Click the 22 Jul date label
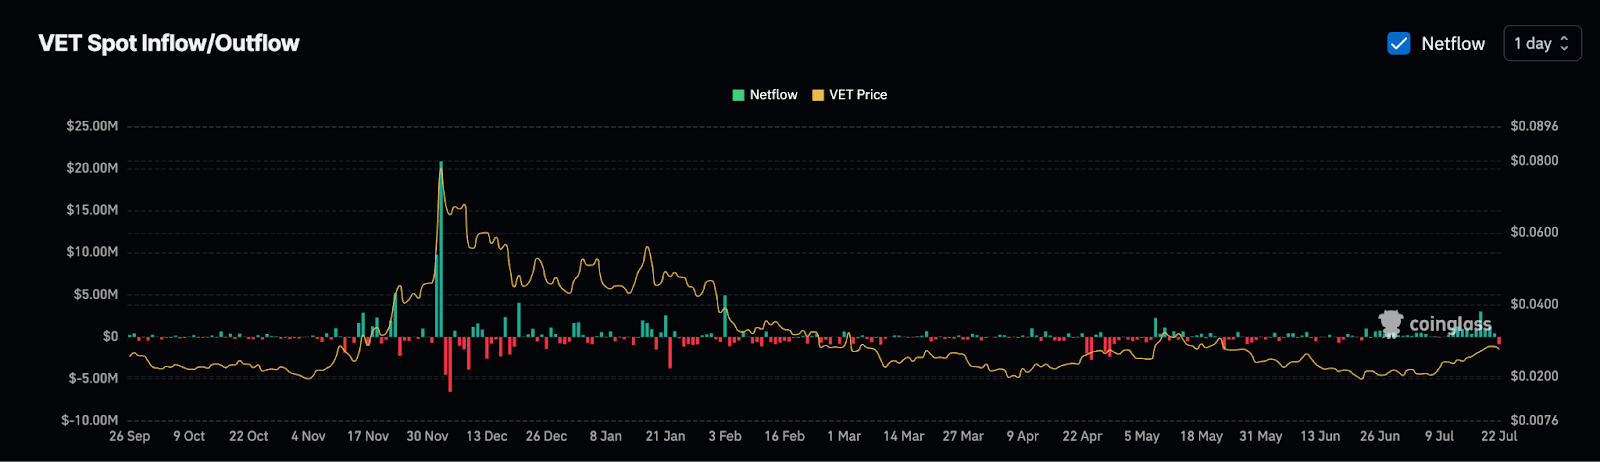The height and width of the screenshot is (462, 1600). point(1499,436)
